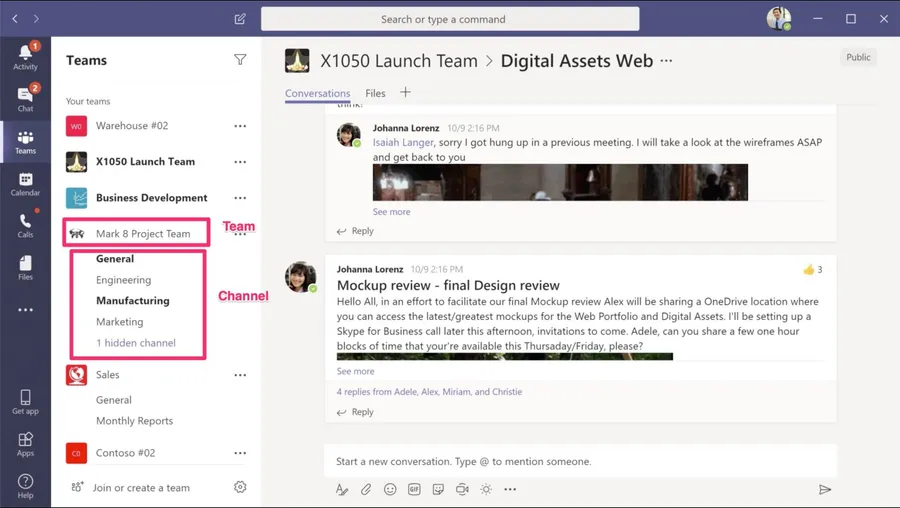Select the Conversations tab

(x=317, y=93)
